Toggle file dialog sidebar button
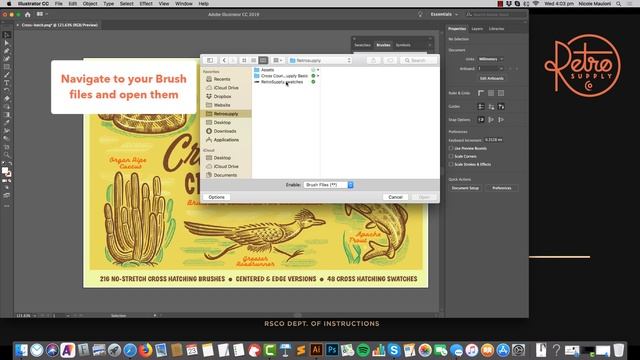The height and width of the screenshot is (360, 640). point(210,60)
